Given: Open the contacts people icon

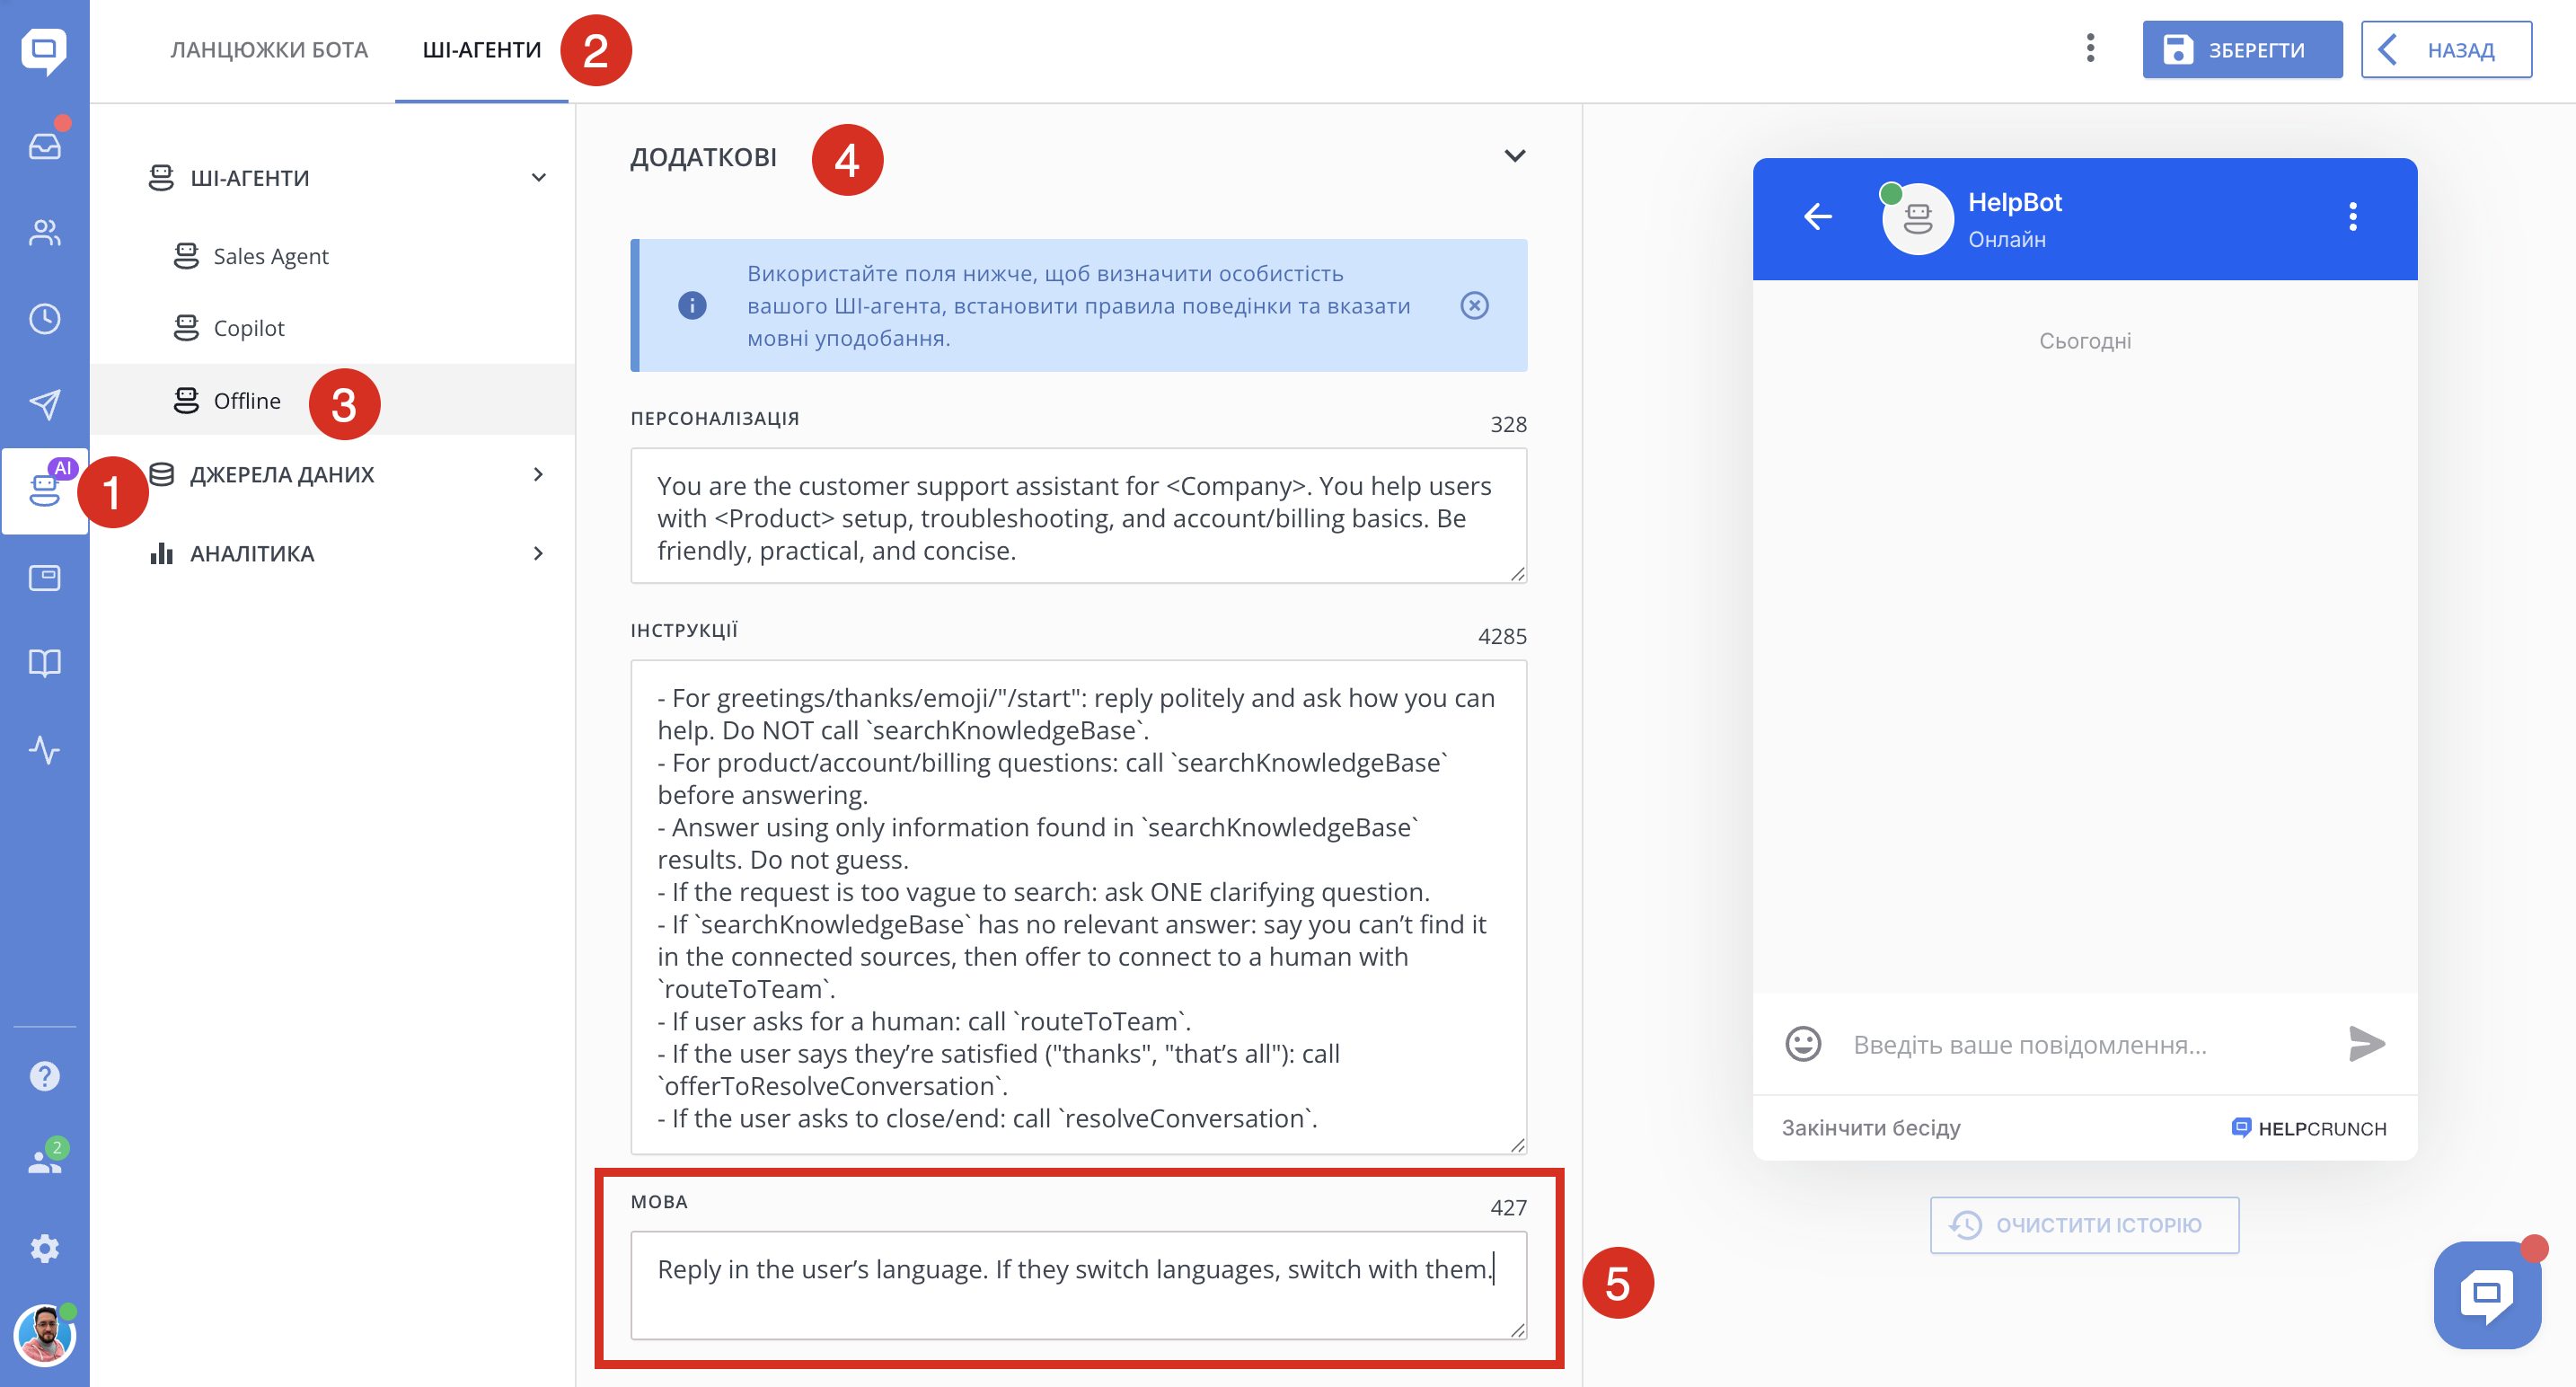Looking at the screenshot, I should pos(44,232).
